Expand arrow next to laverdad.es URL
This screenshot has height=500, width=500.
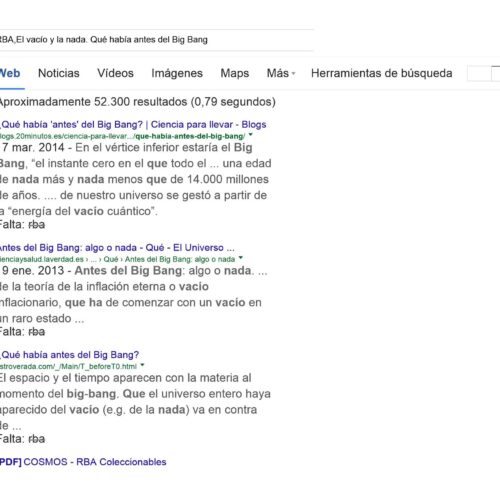click(x=241, y=258)
